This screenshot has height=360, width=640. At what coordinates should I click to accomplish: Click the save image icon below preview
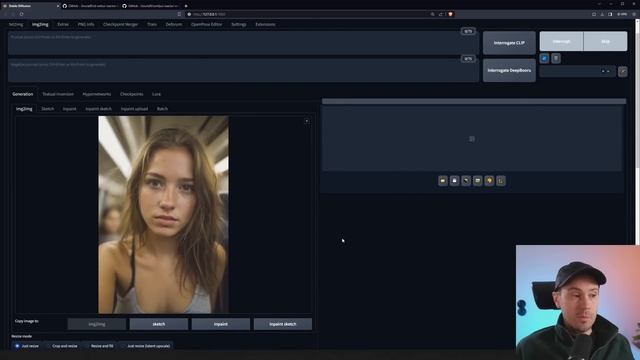pos(454,181)
